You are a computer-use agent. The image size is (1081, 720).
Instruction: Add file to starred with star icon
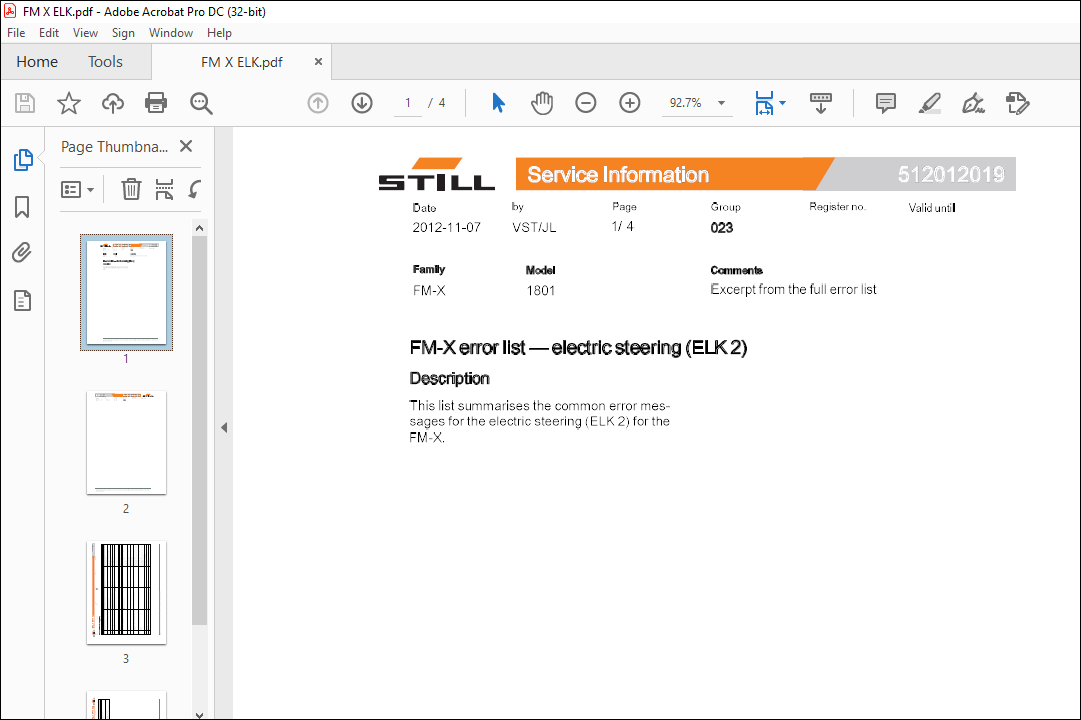point(68,103)
